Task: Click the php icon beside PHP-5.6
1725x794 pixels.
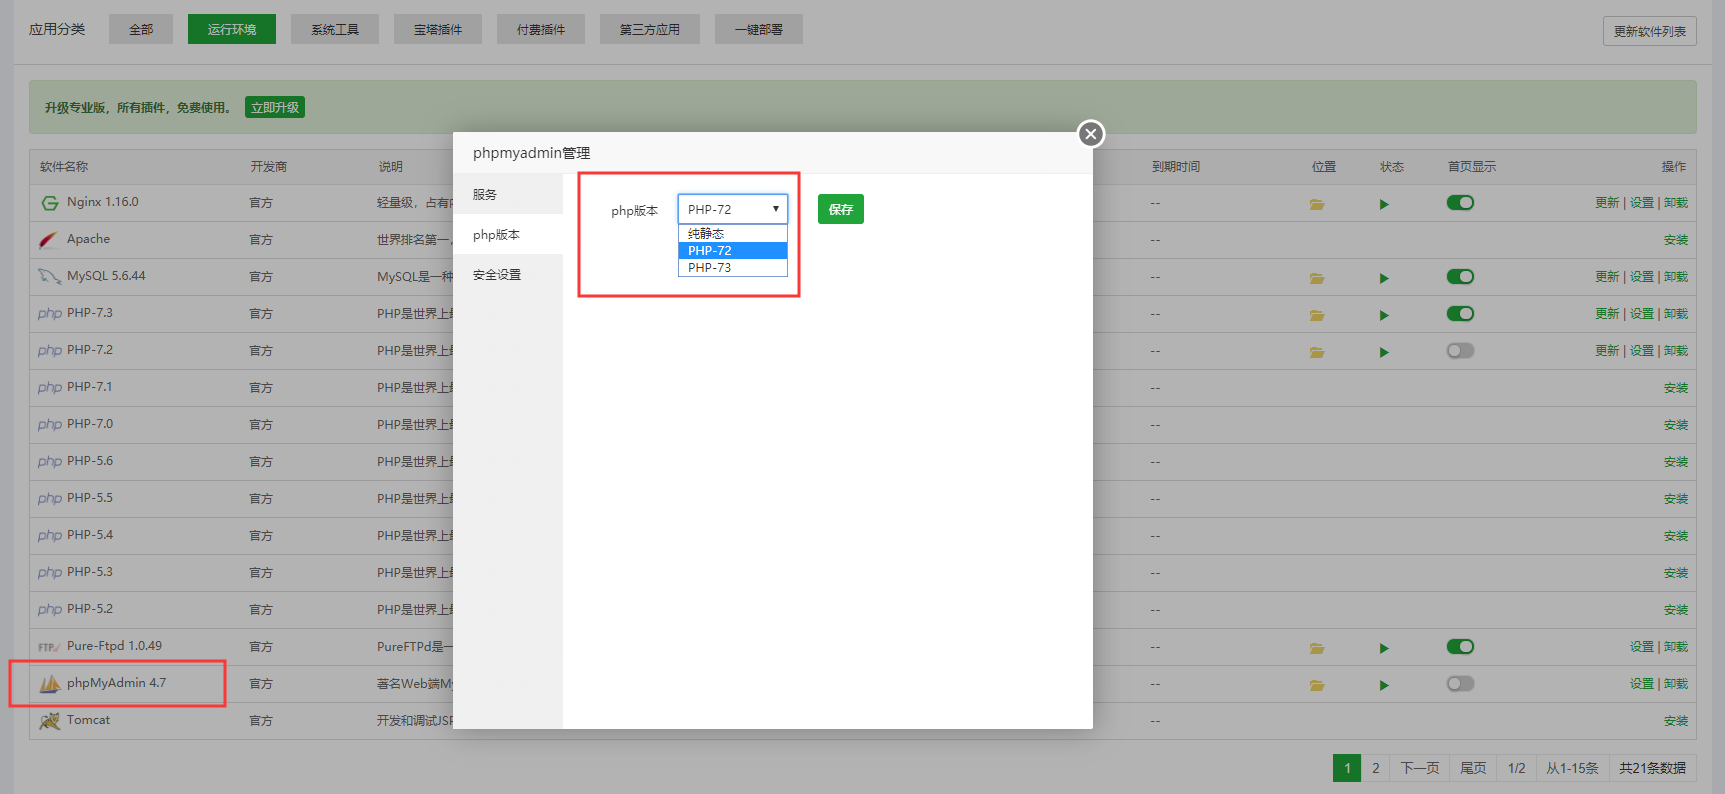Action: click(50, 461)
